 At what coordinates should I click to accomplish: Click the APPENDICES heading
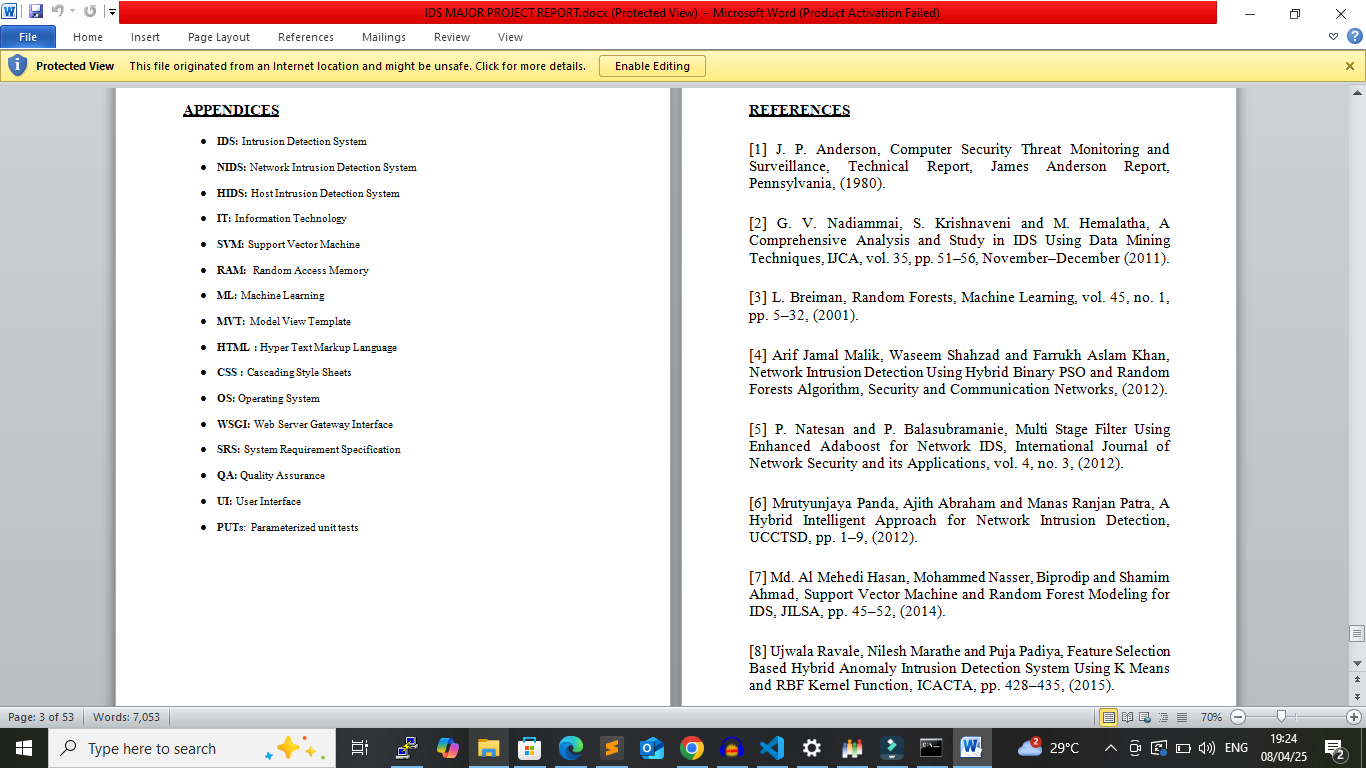(231, 111)
